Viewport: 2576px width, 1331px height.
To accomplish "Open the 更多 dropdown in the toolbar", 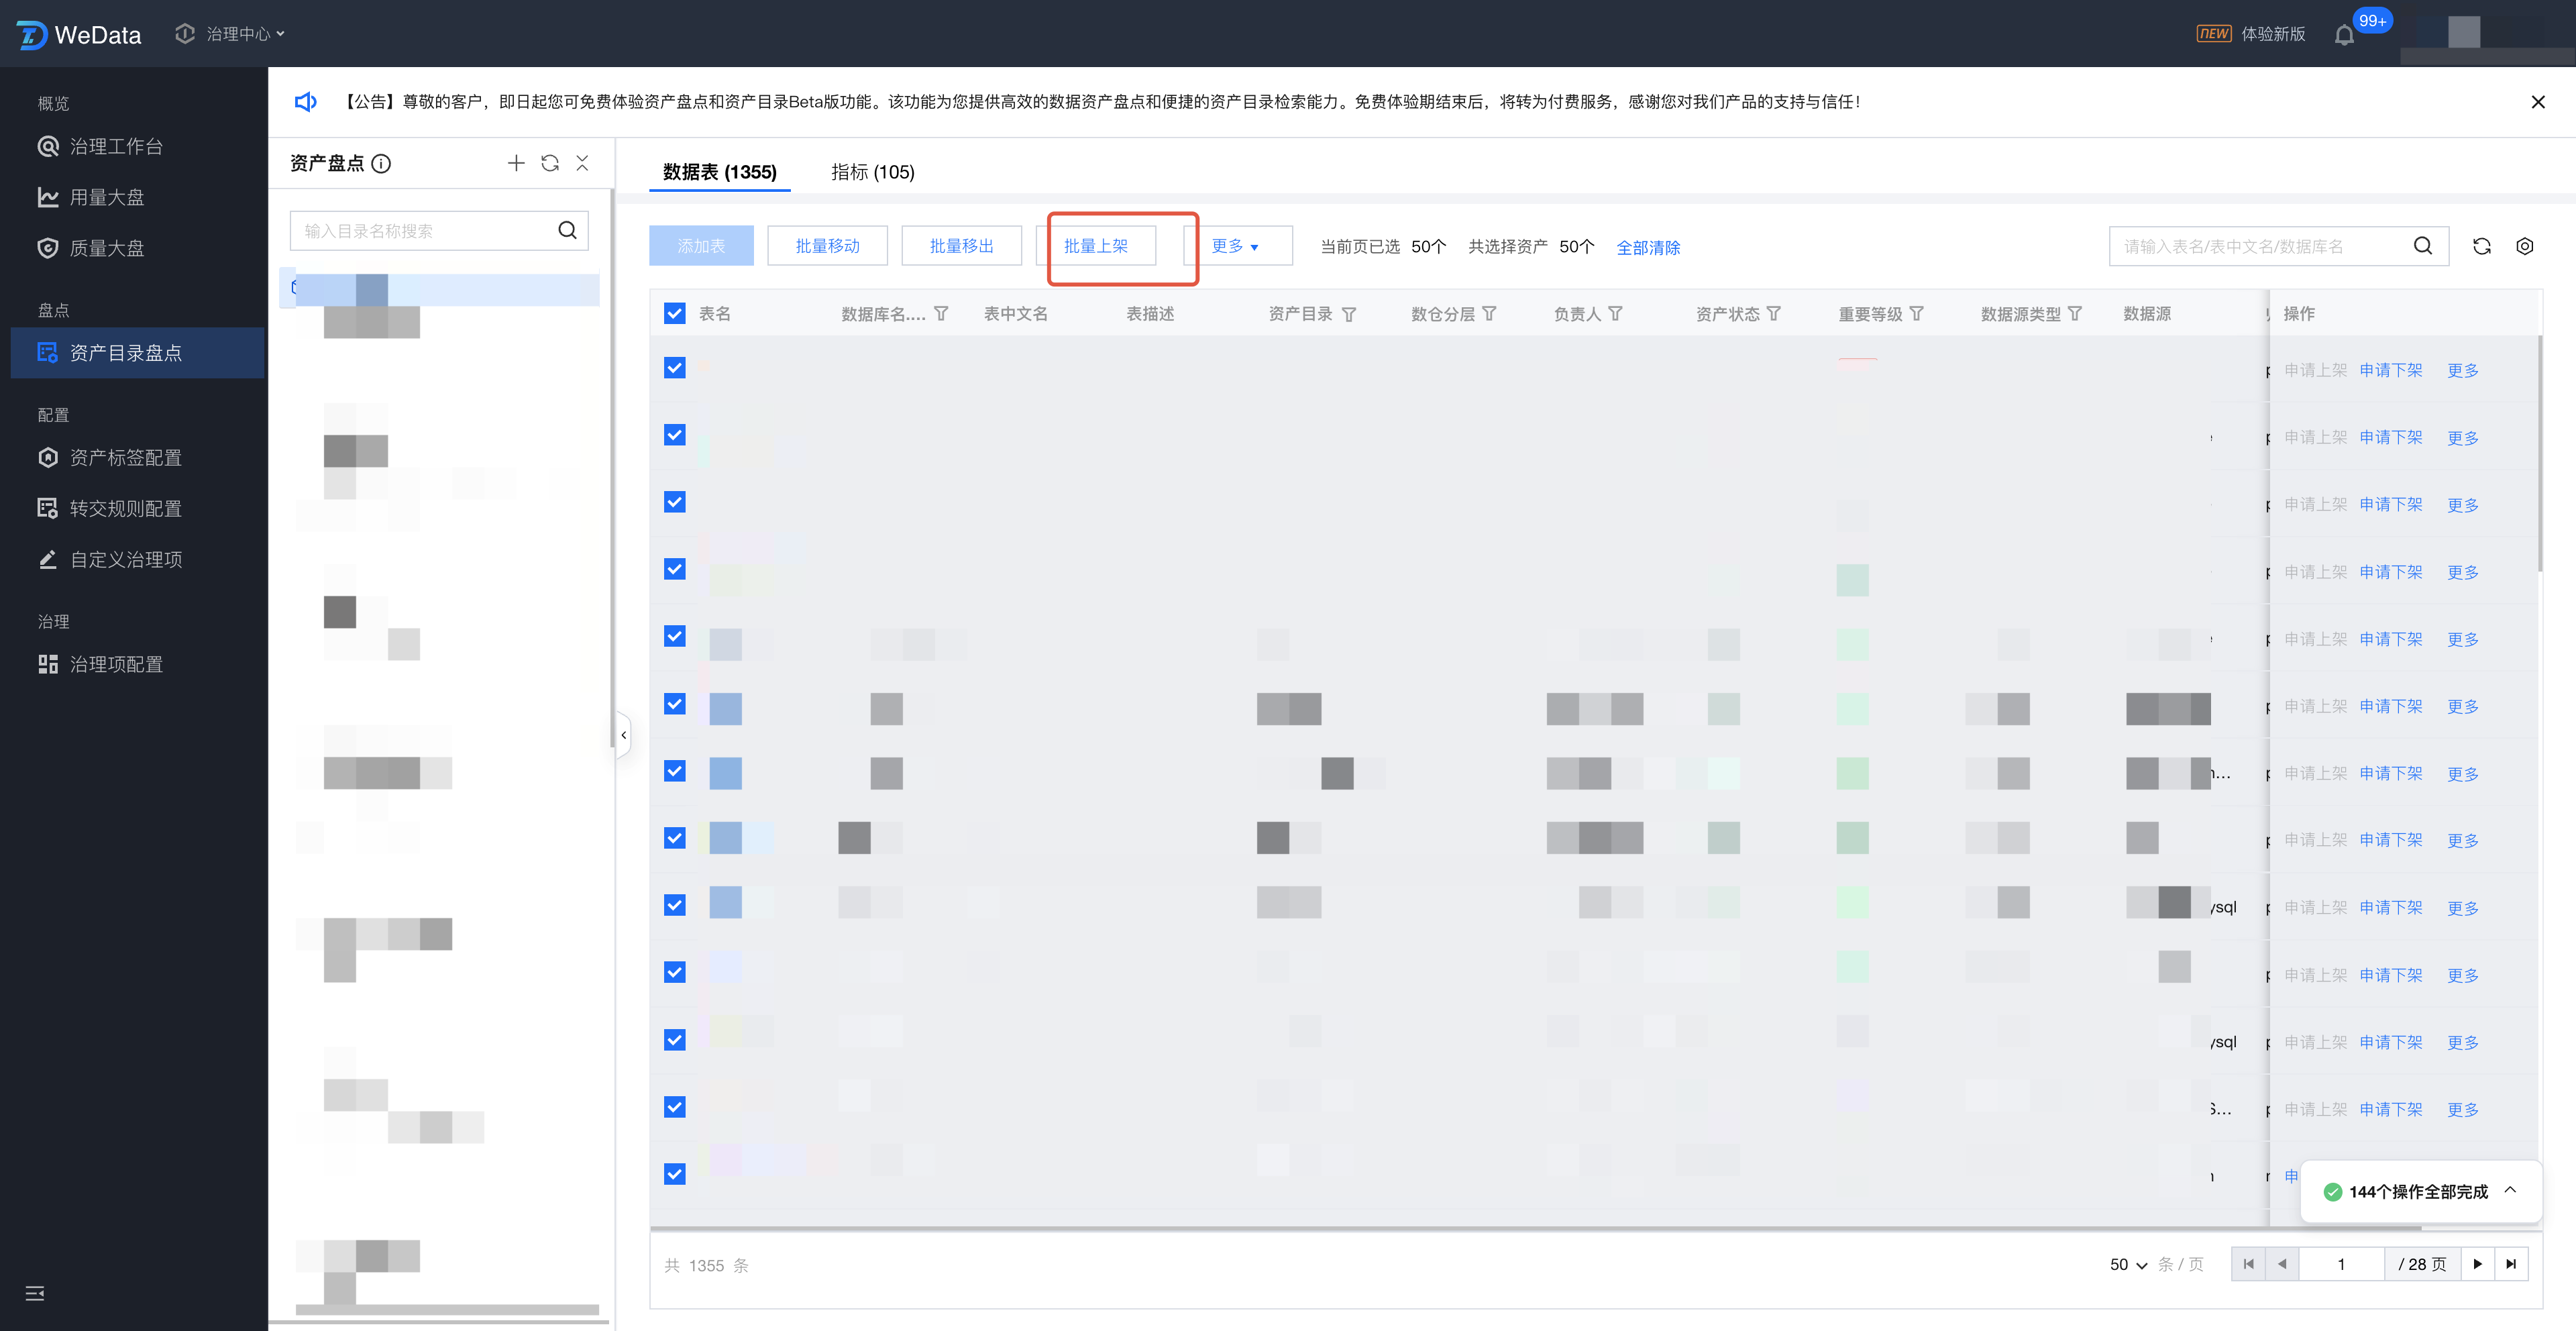I will (x=1236, y=246).
